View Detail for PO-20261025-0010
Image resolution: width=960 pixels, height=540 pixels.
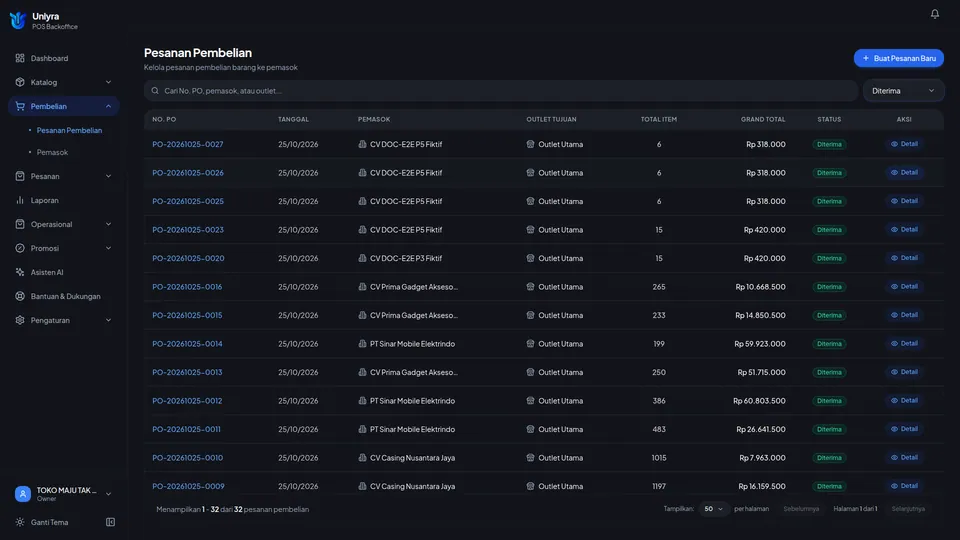(904, 457)
